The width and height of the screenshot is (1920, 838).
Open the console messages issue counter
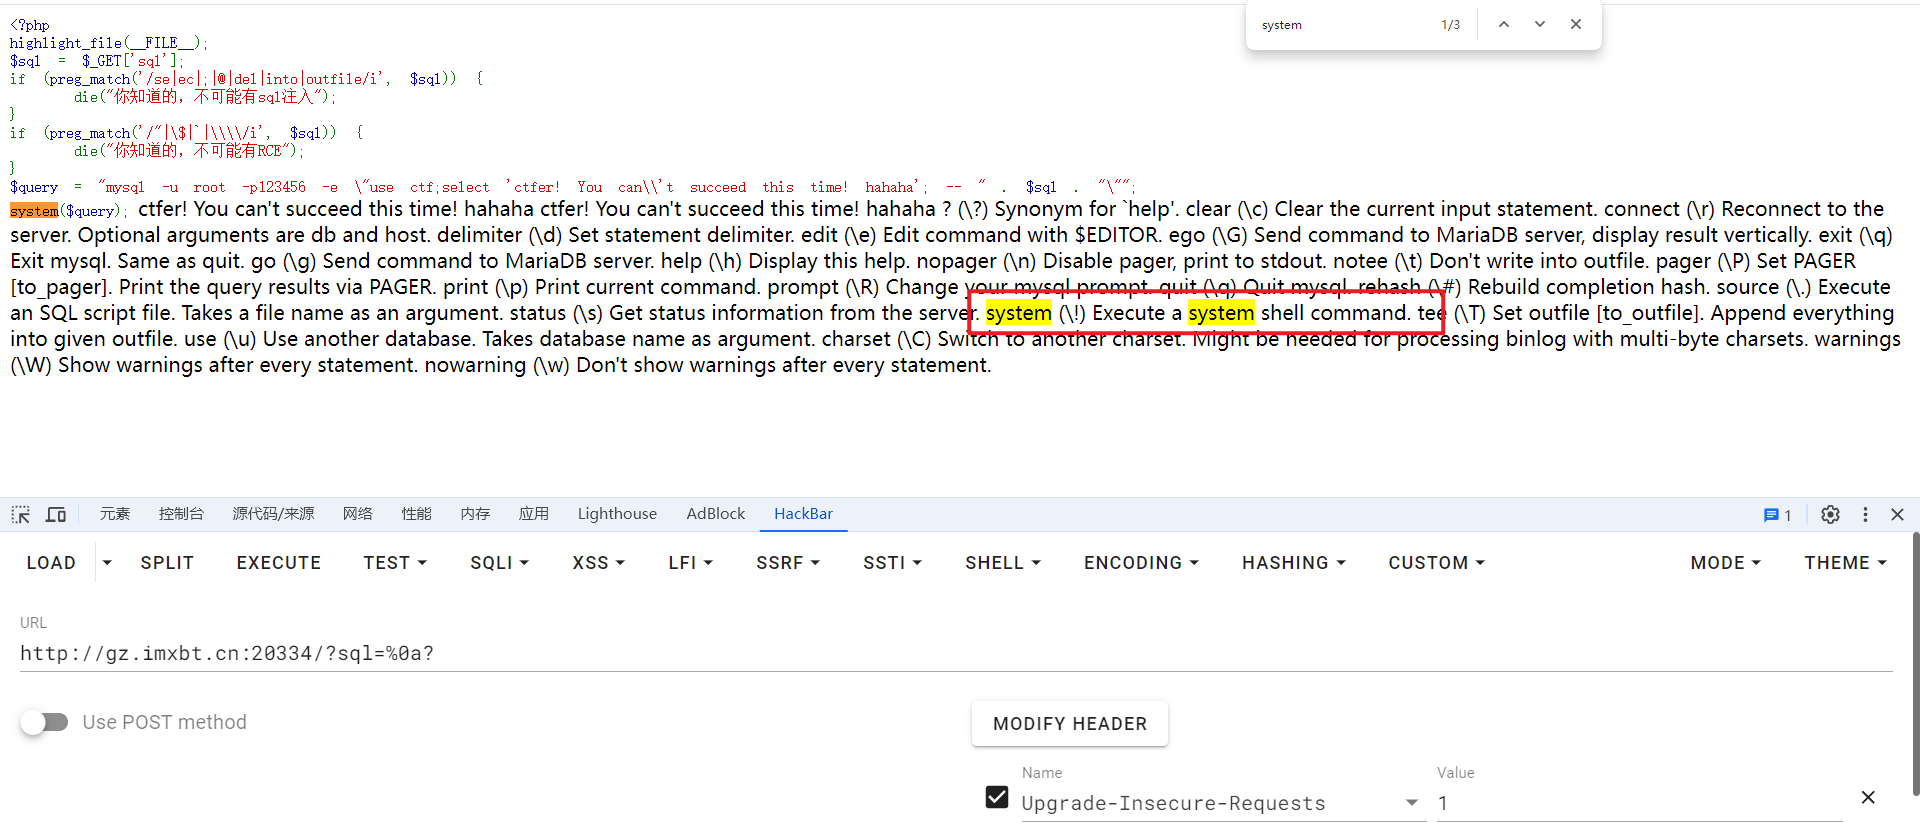pyautogui.click(x=1777, y=515)
